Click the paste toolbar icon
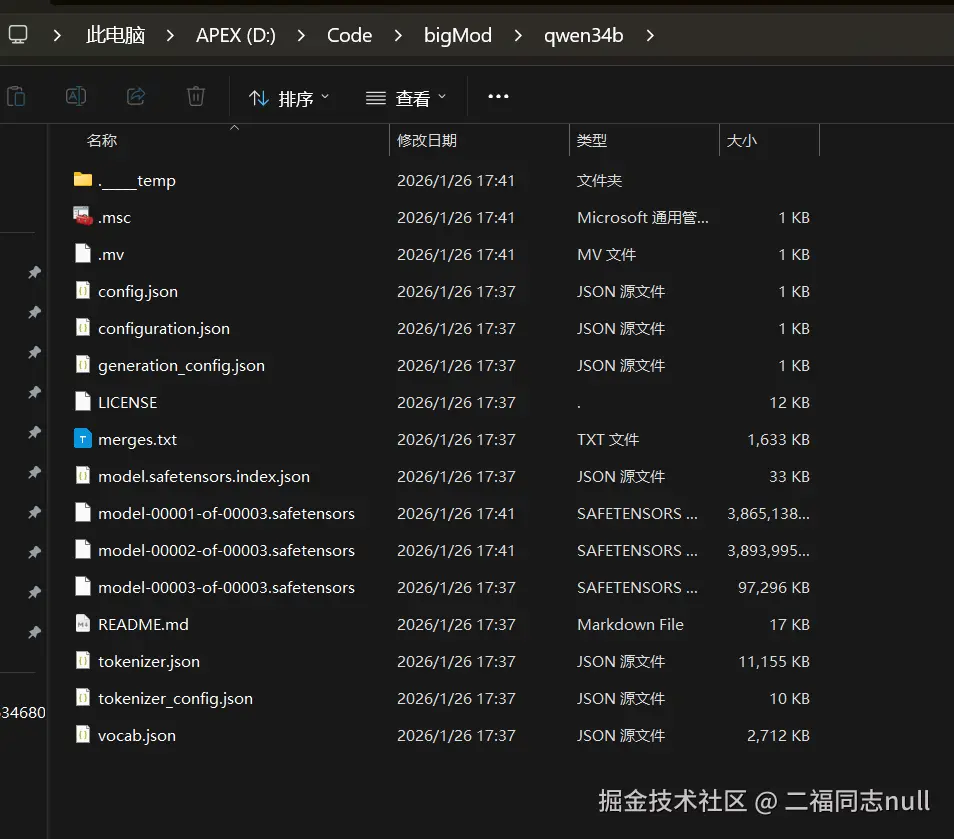Screen dimensions: 954x839 (16, 96)
